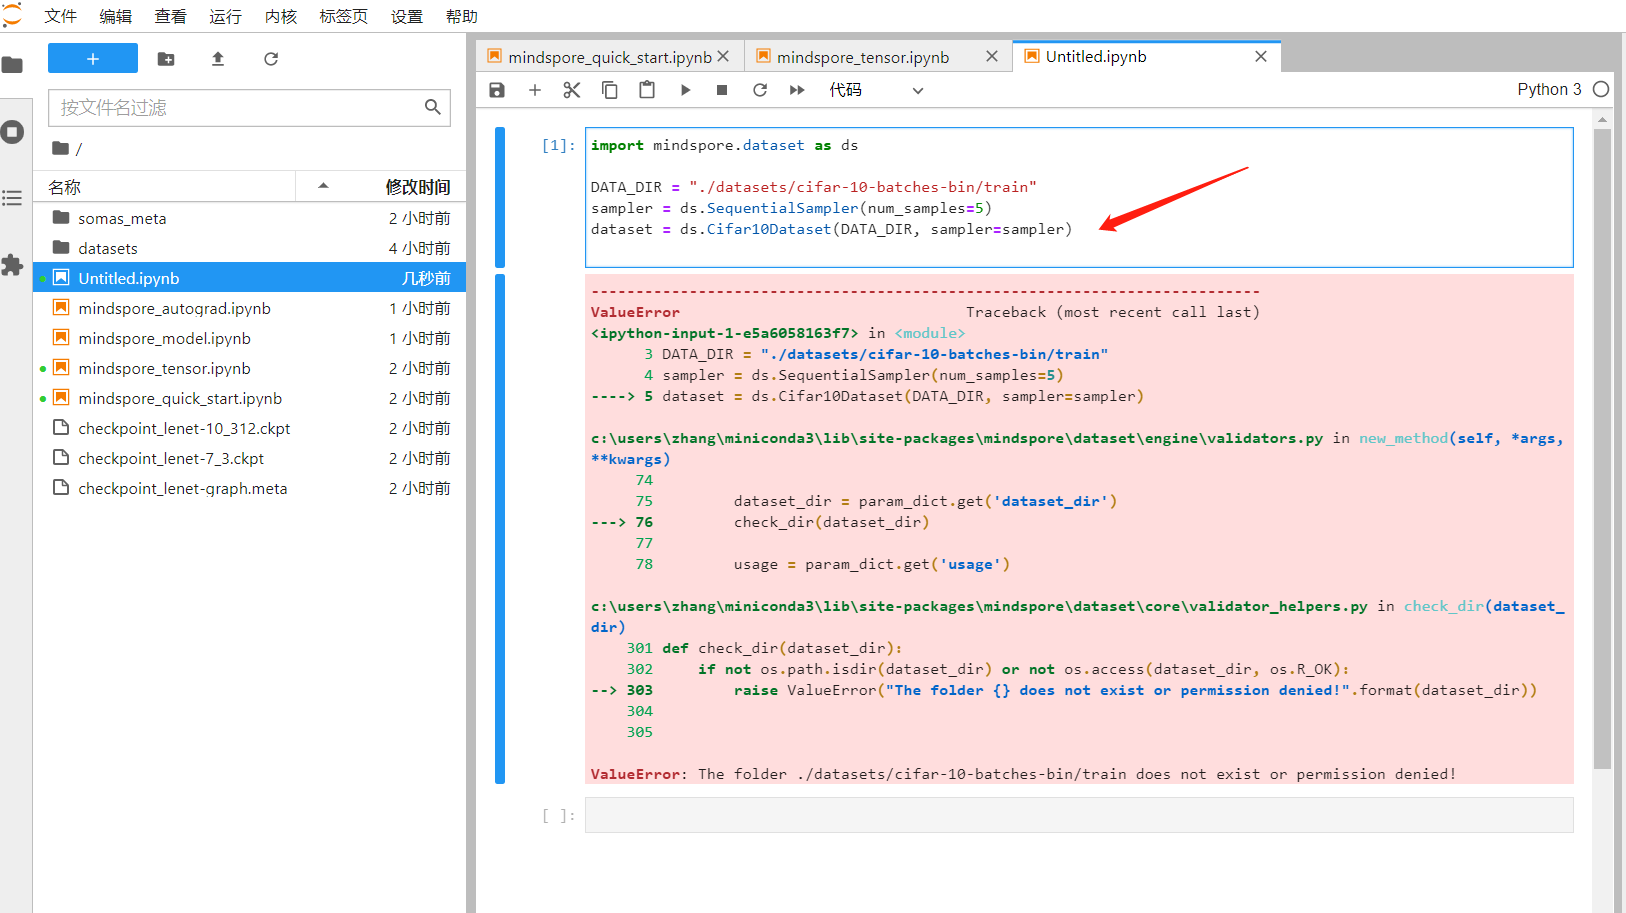Click the JupyterLab logo
The height and width of the screenshot is (913, 1626).
tap(12, 15)
